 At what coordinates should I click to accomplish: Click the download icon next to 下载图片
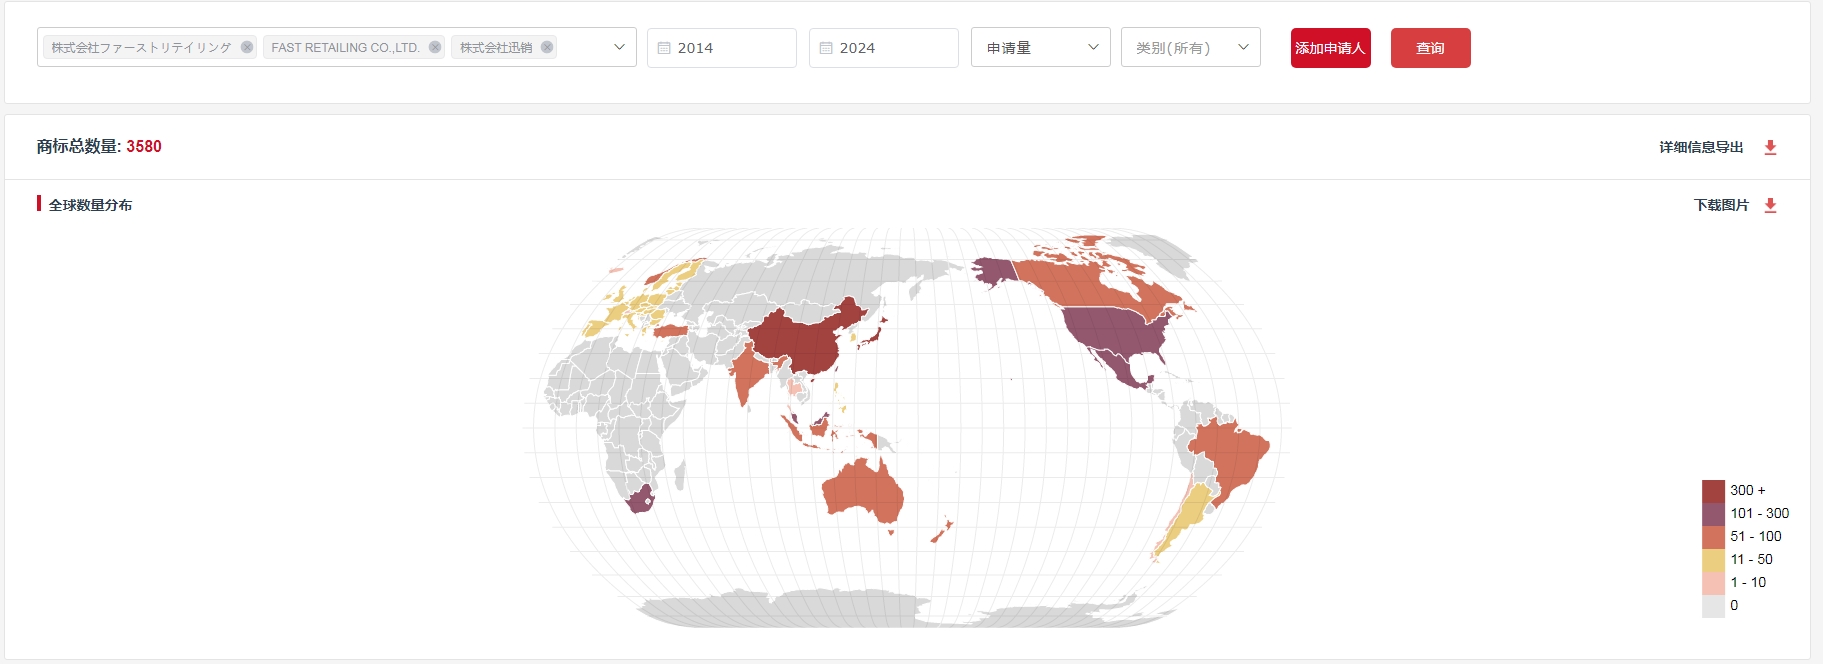pos(1770,205)
